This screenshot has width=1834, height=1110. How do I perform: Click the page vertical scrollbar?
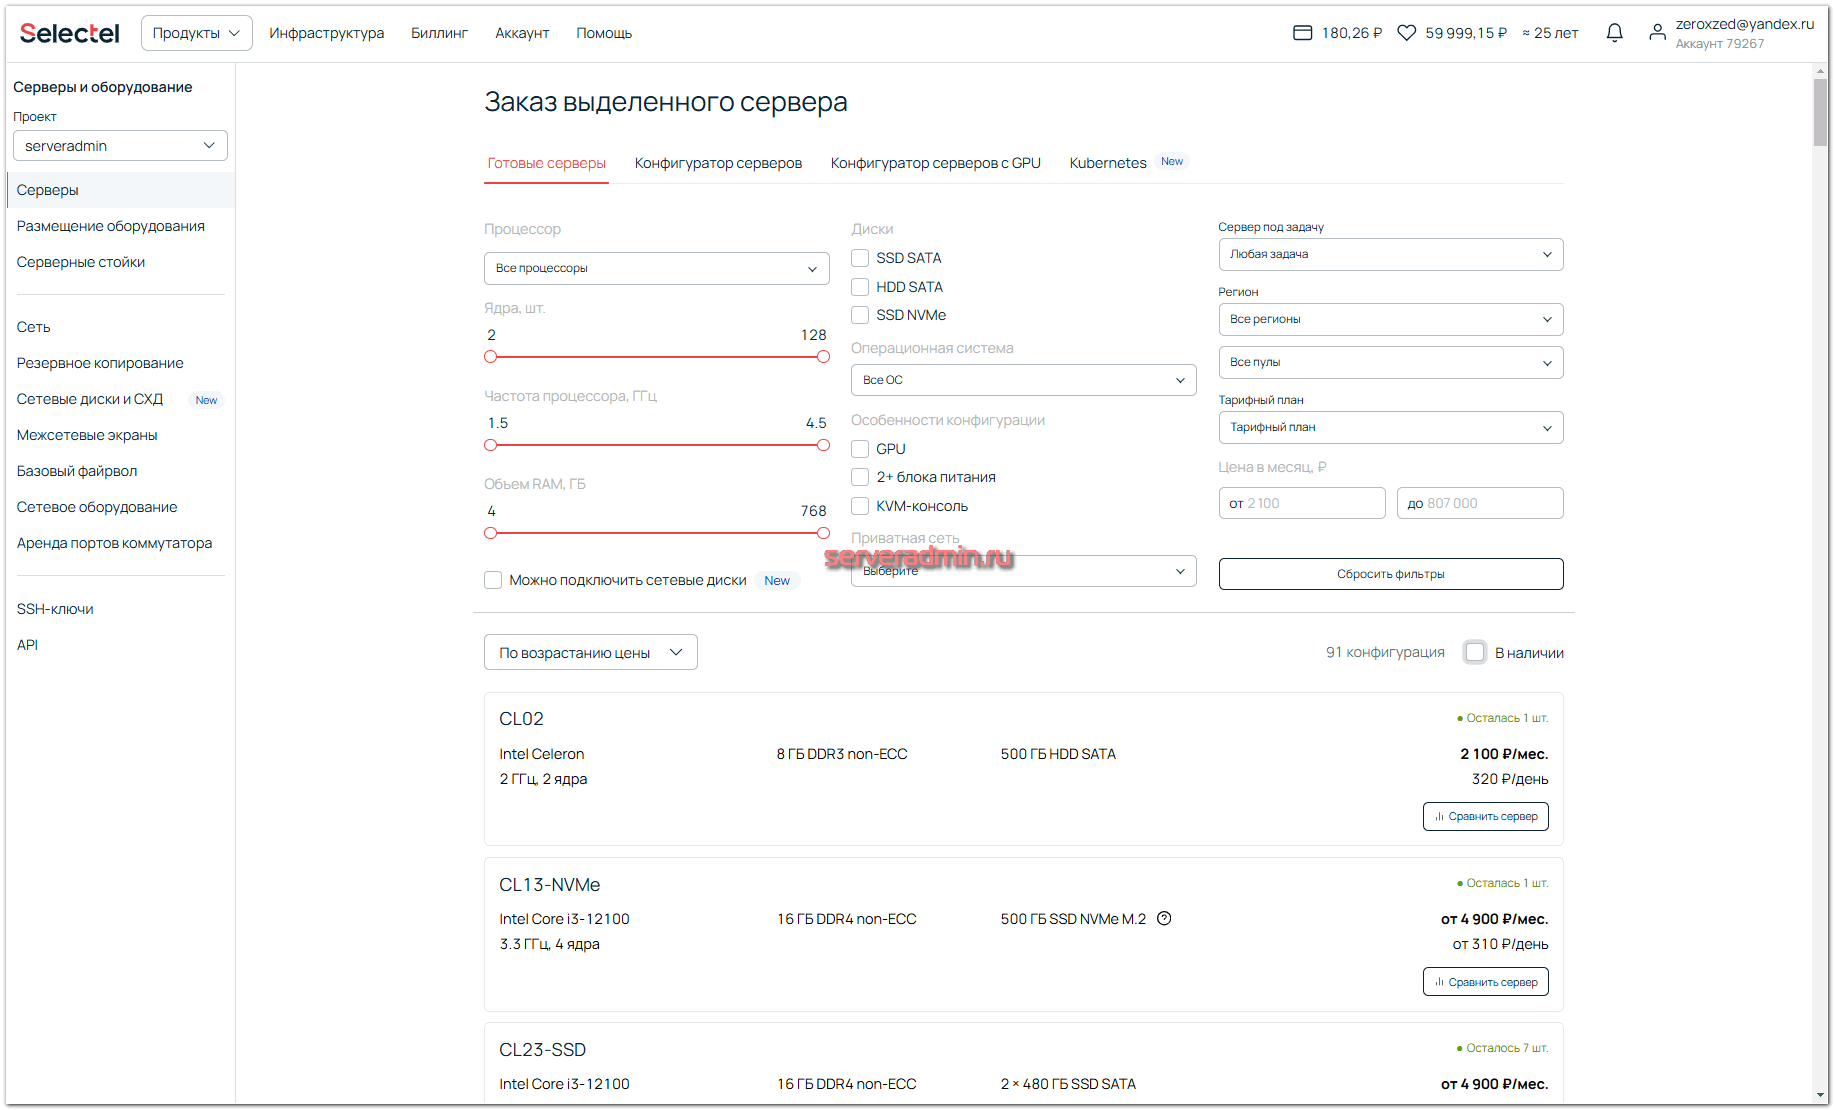[1820, 112]
